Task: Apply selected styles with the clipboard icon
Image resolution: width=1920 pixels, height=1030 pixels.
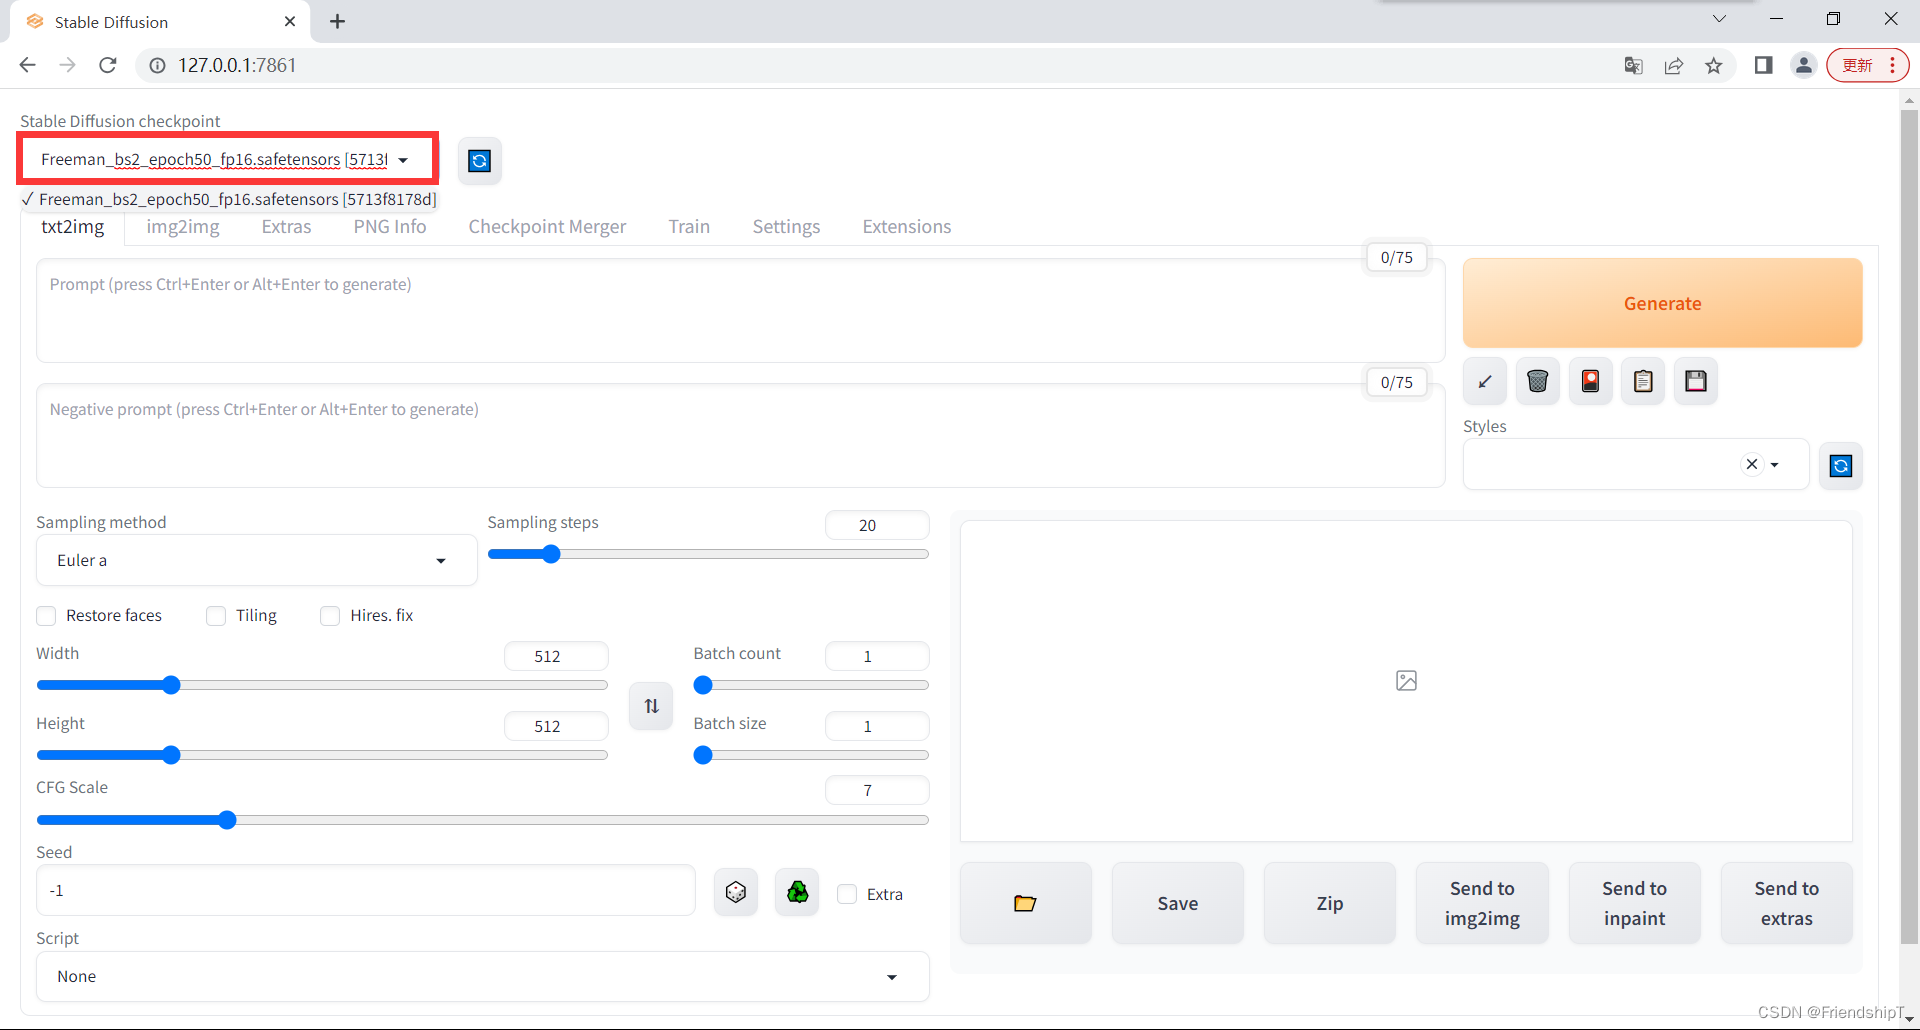Action: 1643,381
